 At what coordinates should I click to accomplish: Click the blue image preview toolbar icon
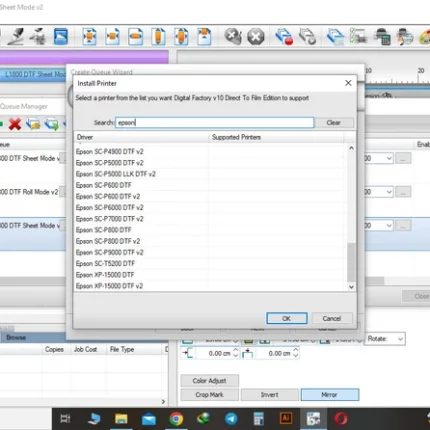pos(61,36)
